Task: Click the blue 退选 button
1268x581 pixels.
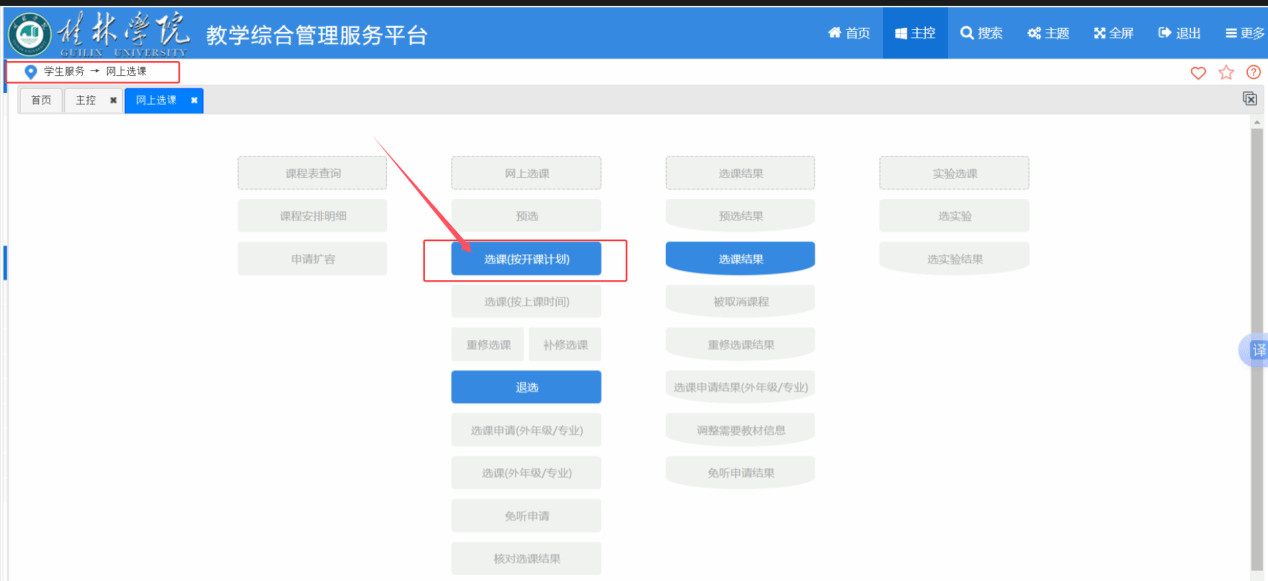Action: pos(526,387)
